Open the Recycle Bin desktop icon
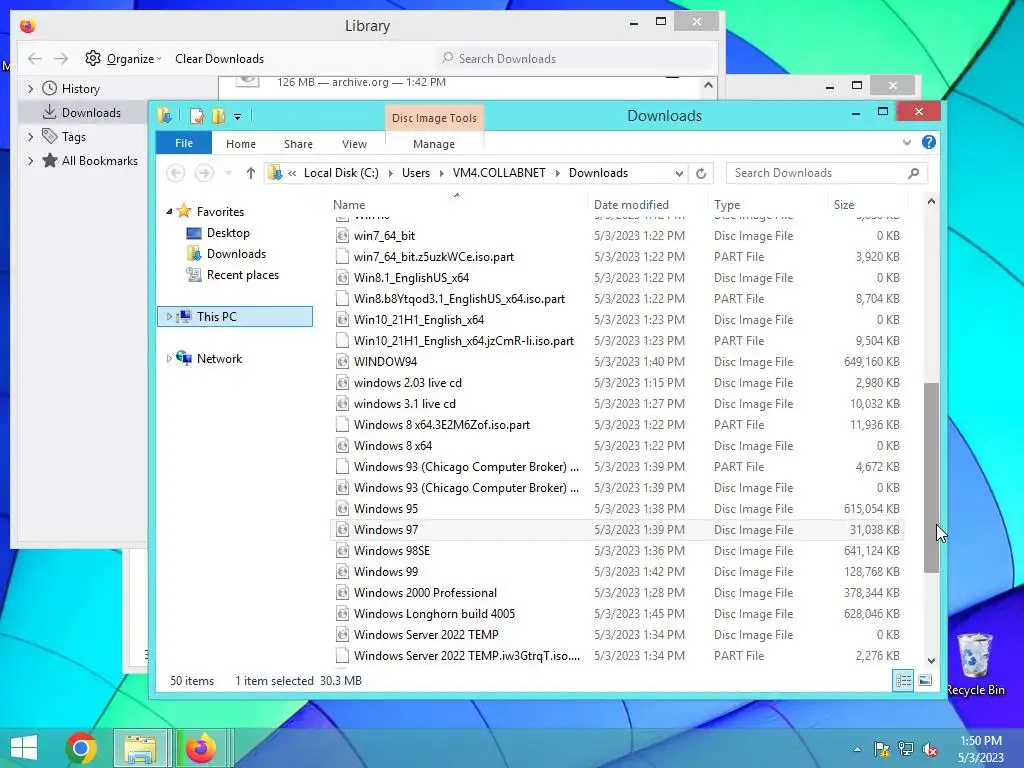 tap(974, 665)
